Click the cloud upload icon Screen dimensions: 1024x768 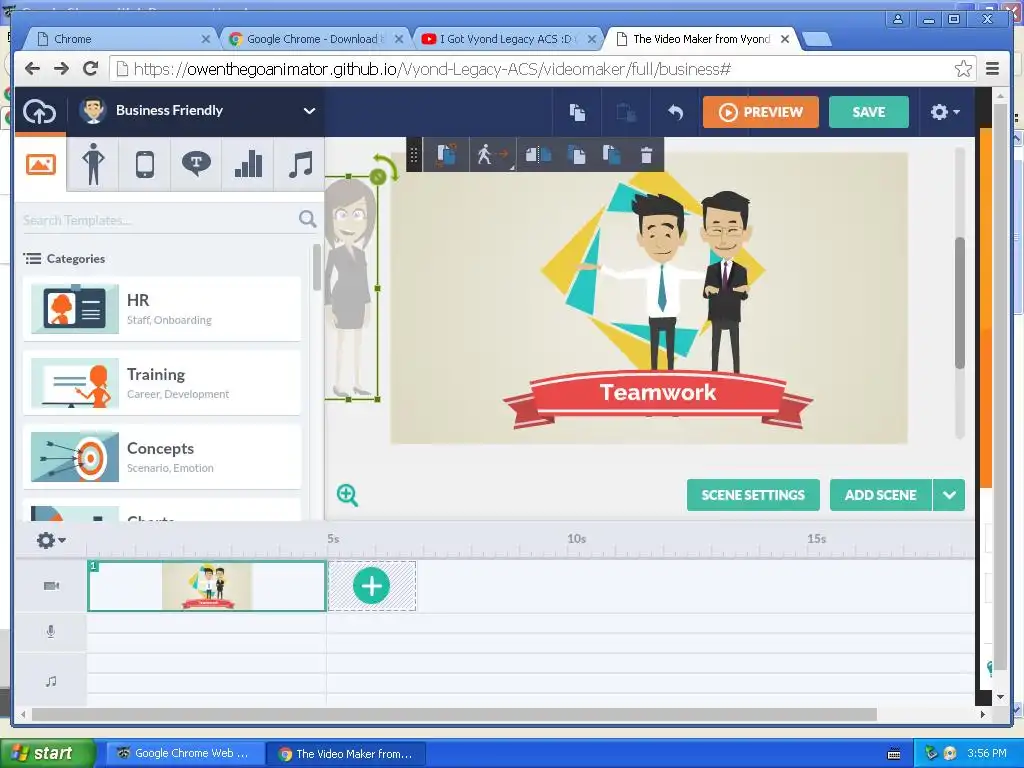39,112
